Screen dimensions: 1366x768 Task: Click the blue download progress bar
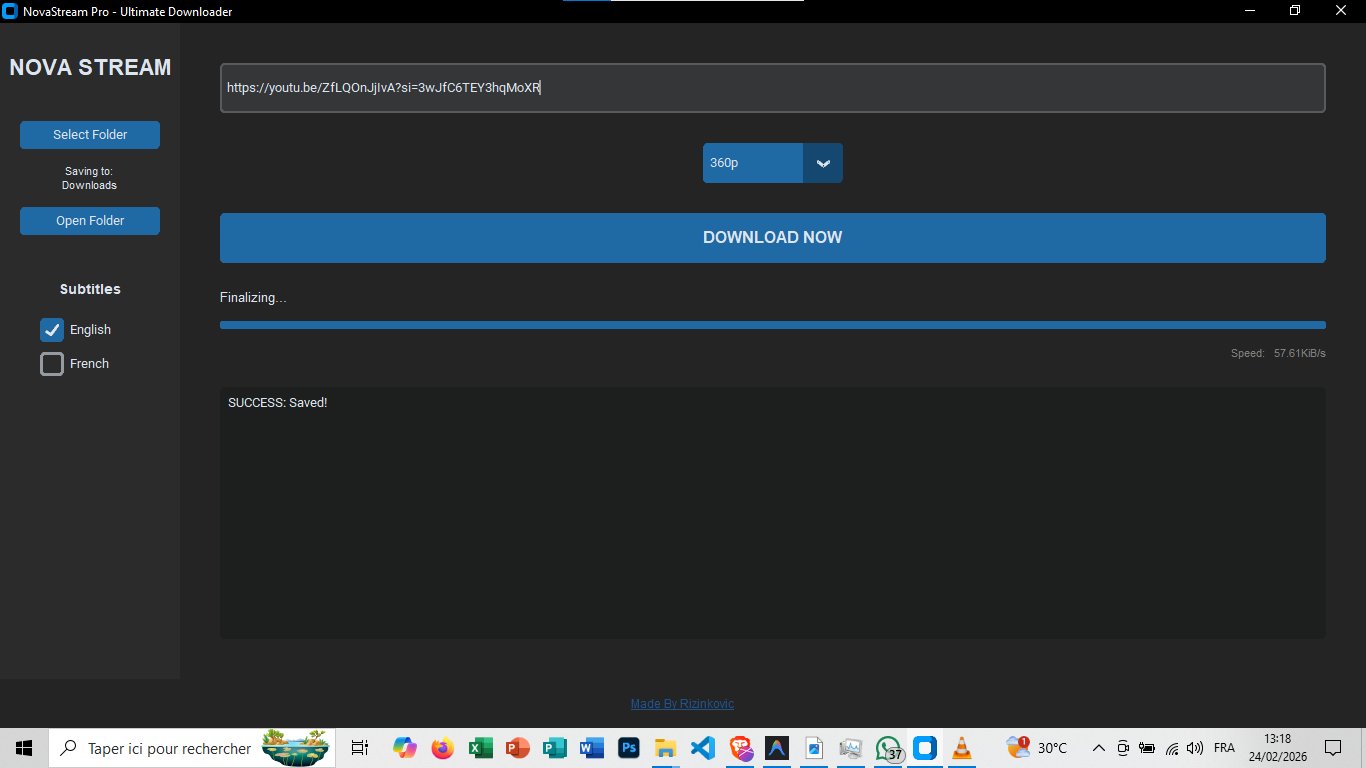point(773,325)
